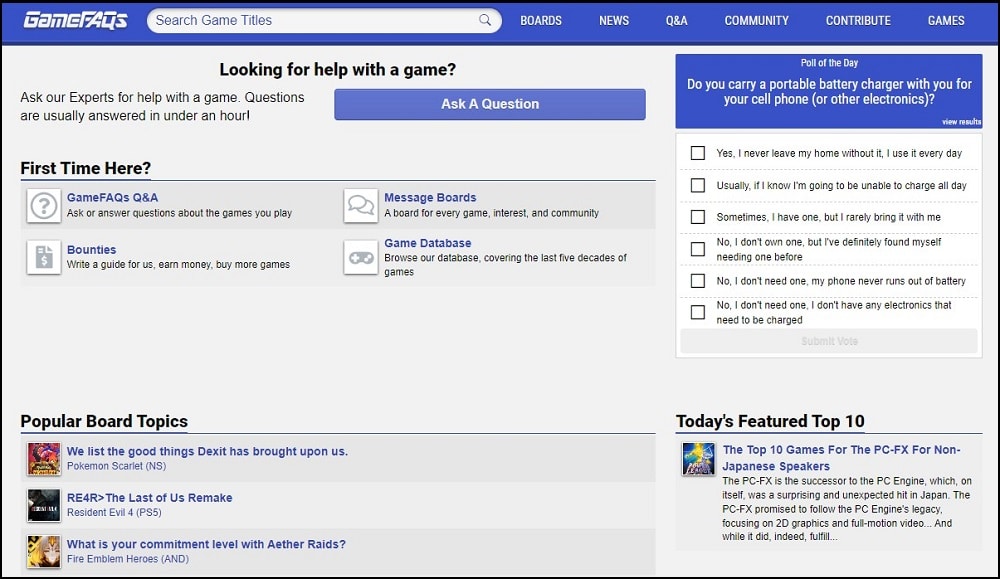Screen dimensions: 1000x579
Task: Click the 'Popular Board Topics' heading
Action: tap(104, 421)
